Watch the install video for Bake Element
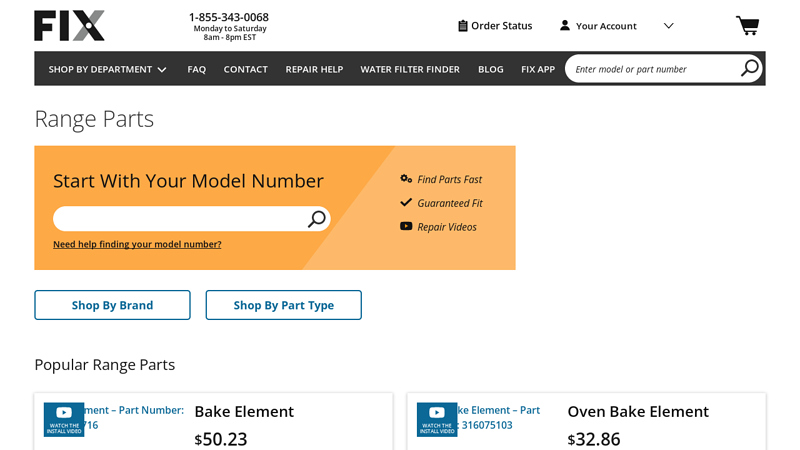The height and width of the screenshot is (450, 800). [x=64, y=419]
